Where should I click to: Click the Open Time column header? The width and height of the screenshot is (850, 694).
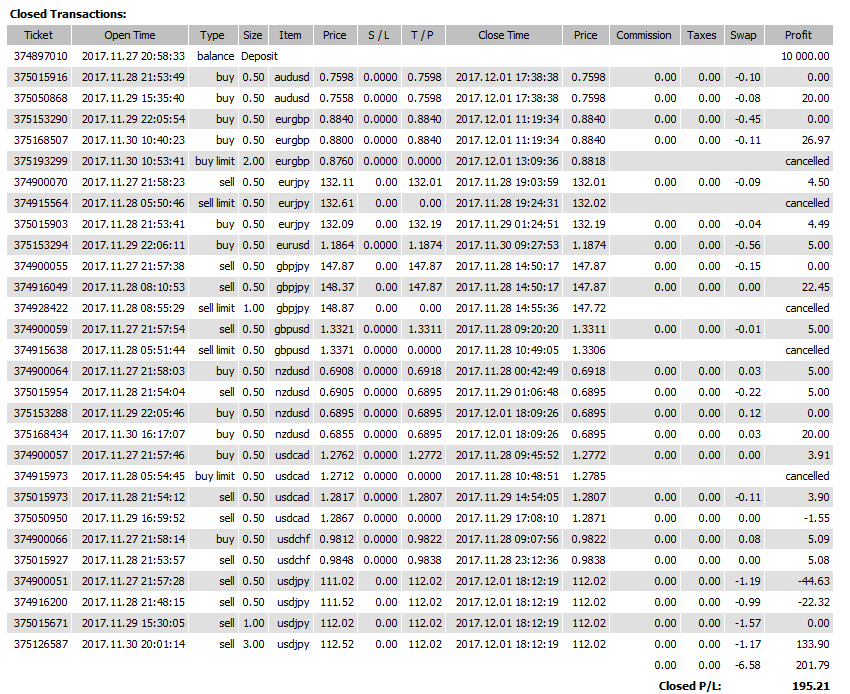130,35
